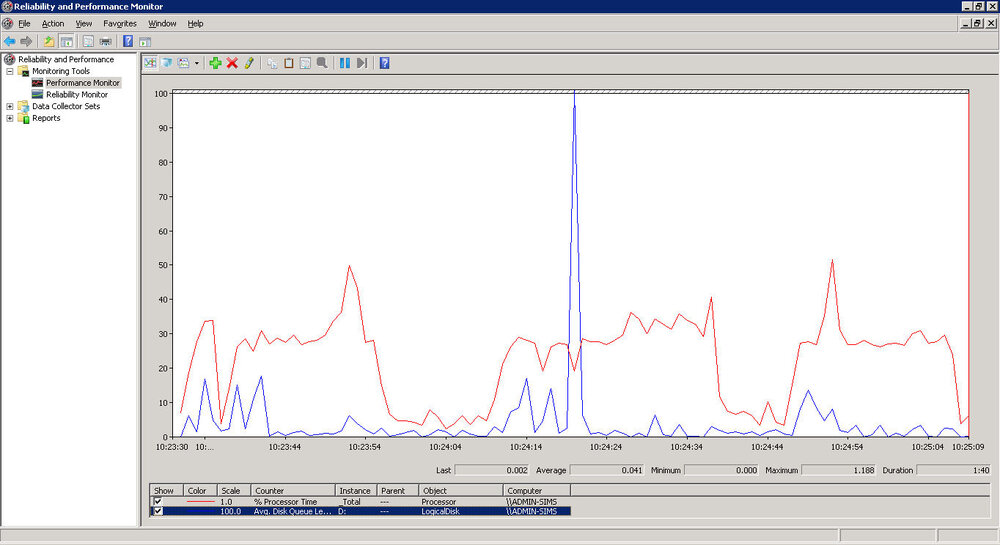
Task: Freeze the display with the pause icon
Action: pos(345,63)
